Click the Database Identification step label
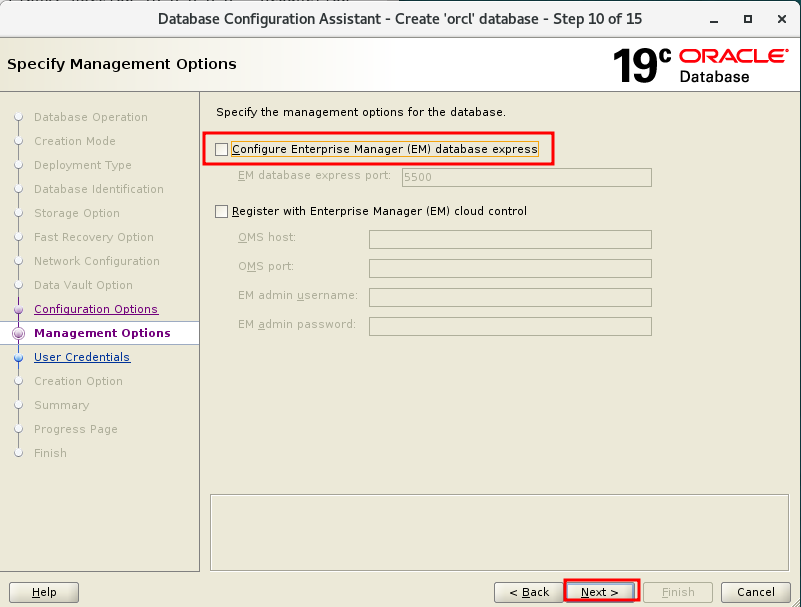Screen dimensions: 801x607 click(x=99, y=189)
